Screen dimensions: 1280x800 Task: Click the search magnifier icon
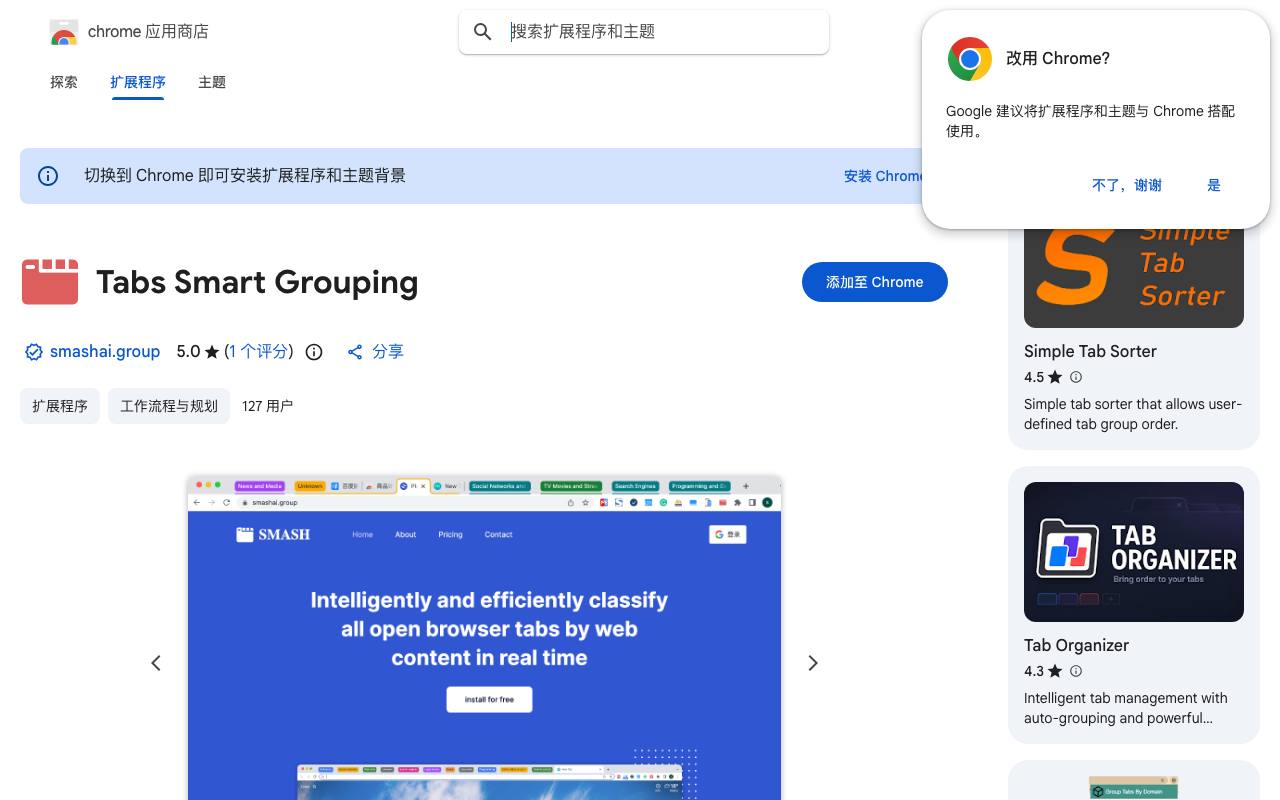click(x=483, y=32)
